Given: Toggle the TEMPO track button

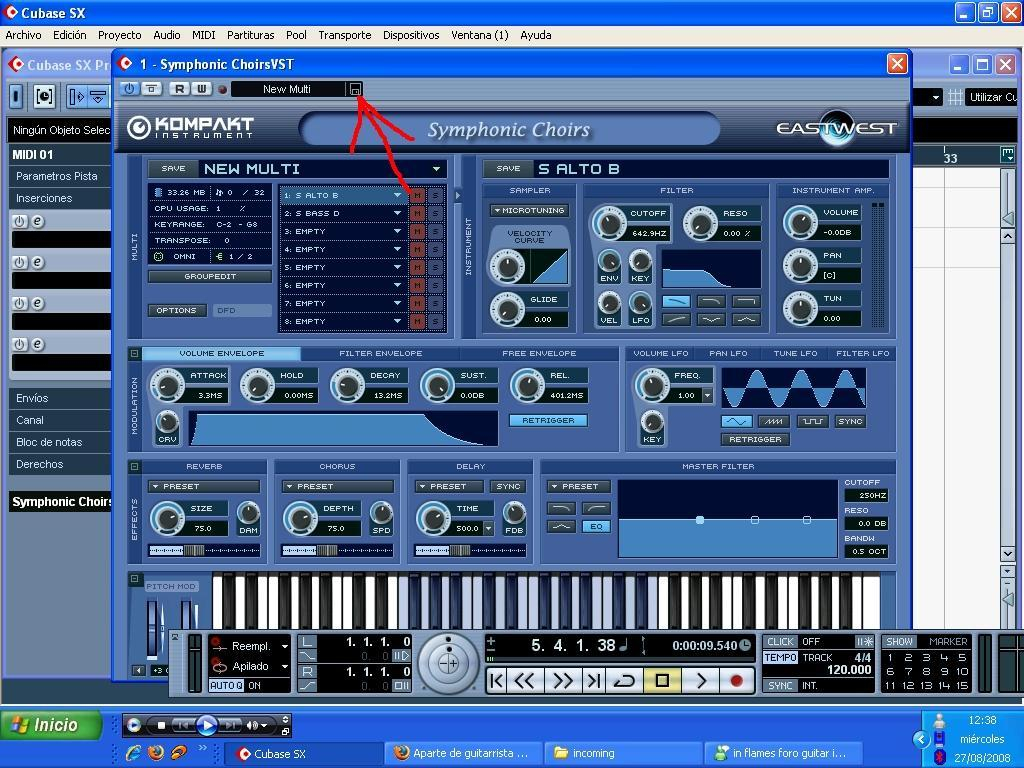Looking at the screenshot, I should (780, 658).
